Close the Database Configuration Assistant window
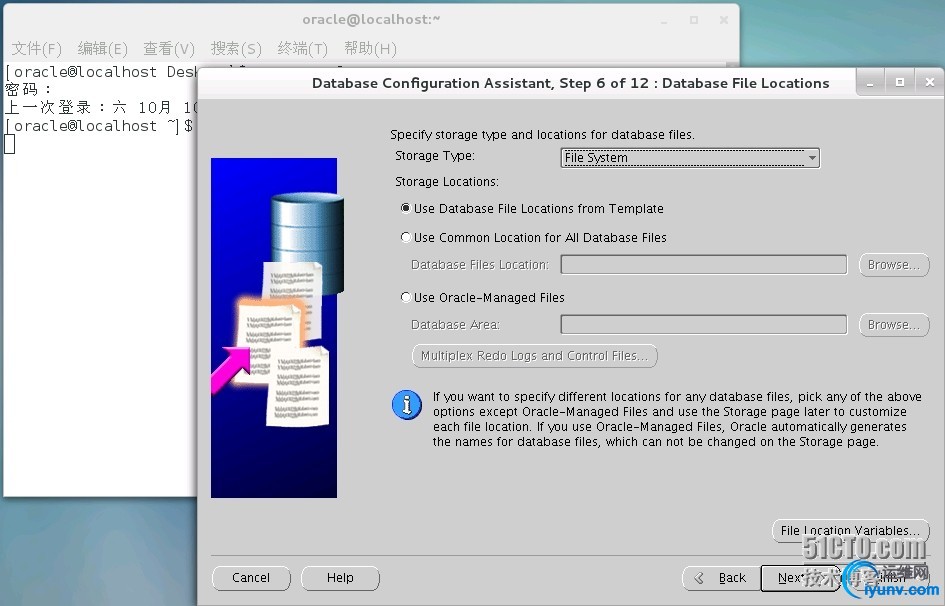This screenshot has height=606, width=945. pyautogui.click(x=930, y=83)
